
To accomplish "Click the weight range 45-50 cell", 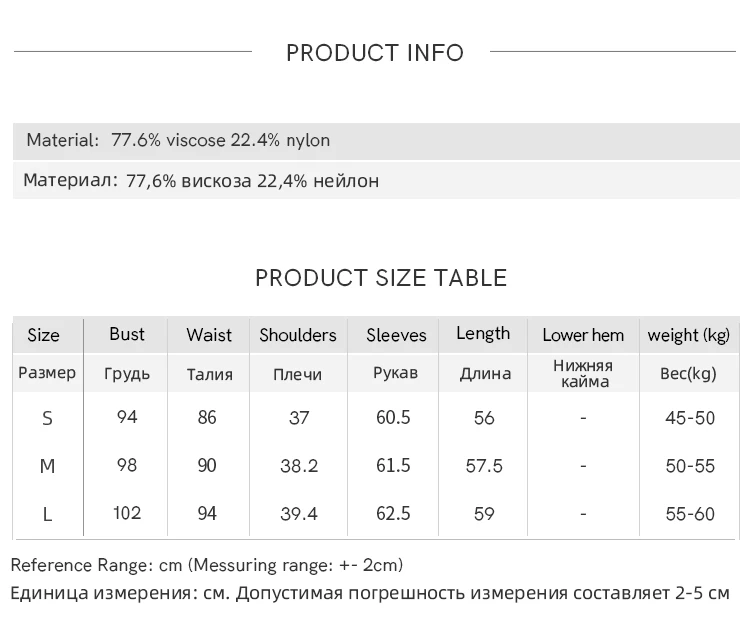I will coord(690,418).
